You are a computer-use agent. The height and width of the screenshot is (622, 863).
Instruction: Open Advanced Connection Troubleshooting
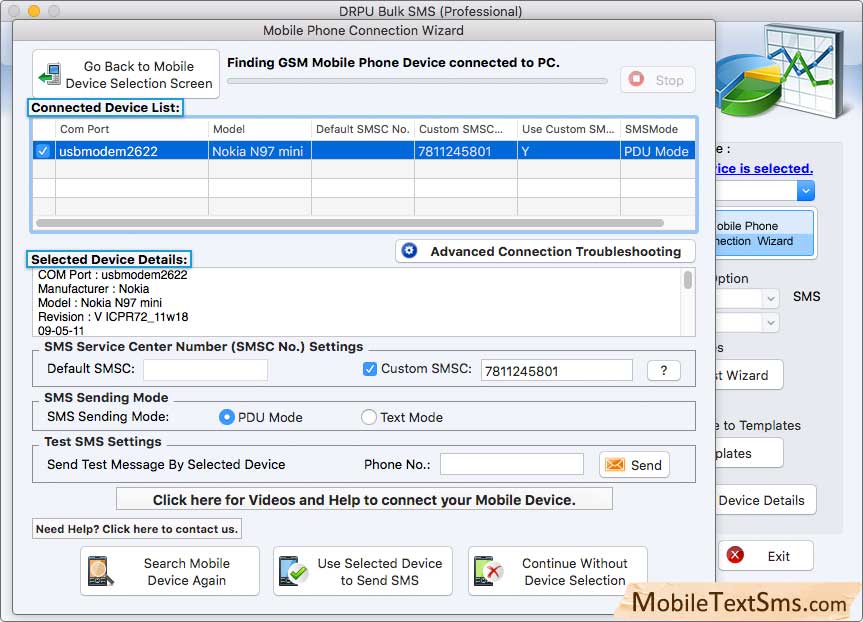click(545, 251)
